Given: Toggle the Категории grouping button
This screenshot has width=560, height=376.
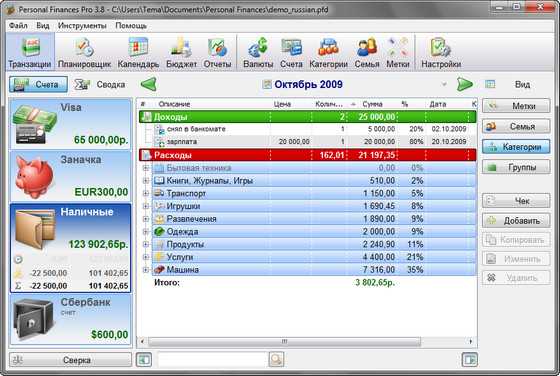Looking at the screenshot, I should point(516,147).
